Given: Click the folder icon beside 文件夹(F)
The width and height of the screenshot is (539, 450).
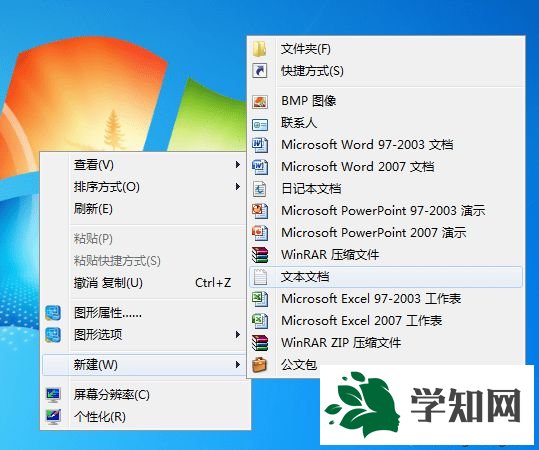Looking at the screenshot, I should (260, 49).
